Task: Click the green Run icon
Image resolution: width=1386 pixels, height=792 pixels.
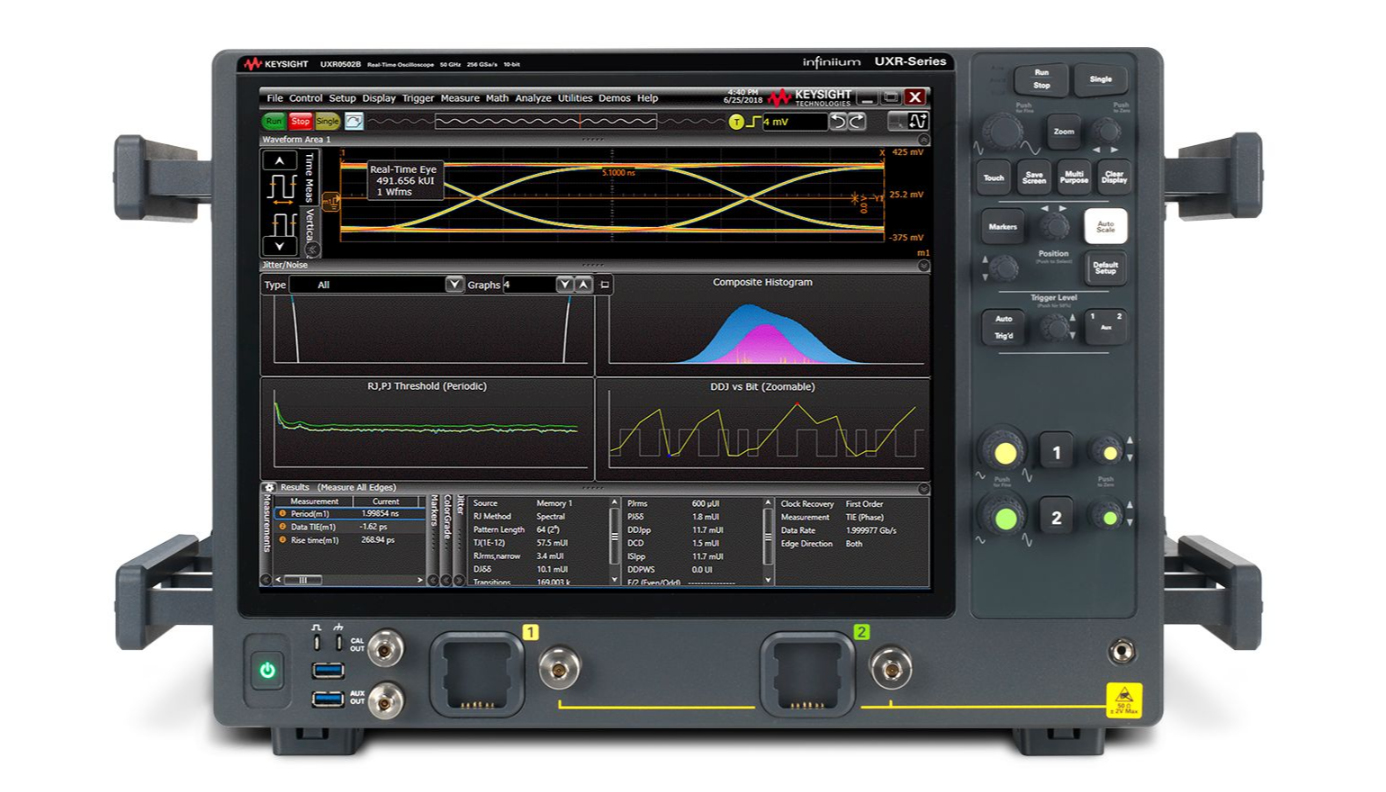Action: [x=273, y=119]
